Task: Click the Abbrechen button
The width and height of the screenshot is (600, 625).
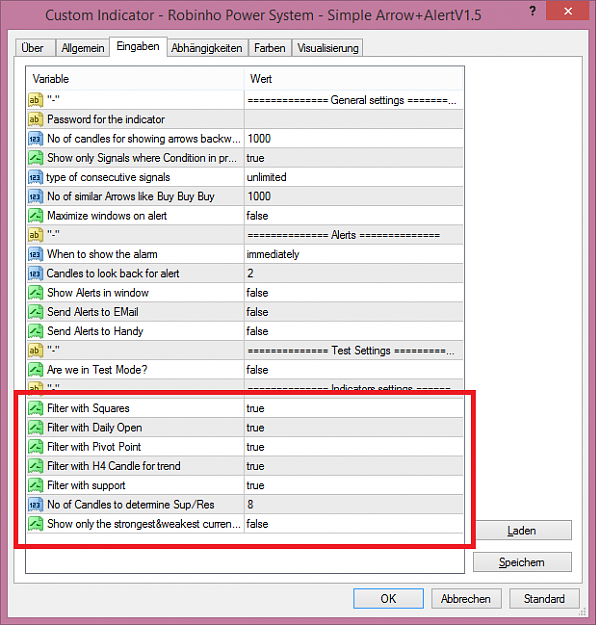Action: click(466, 599)
